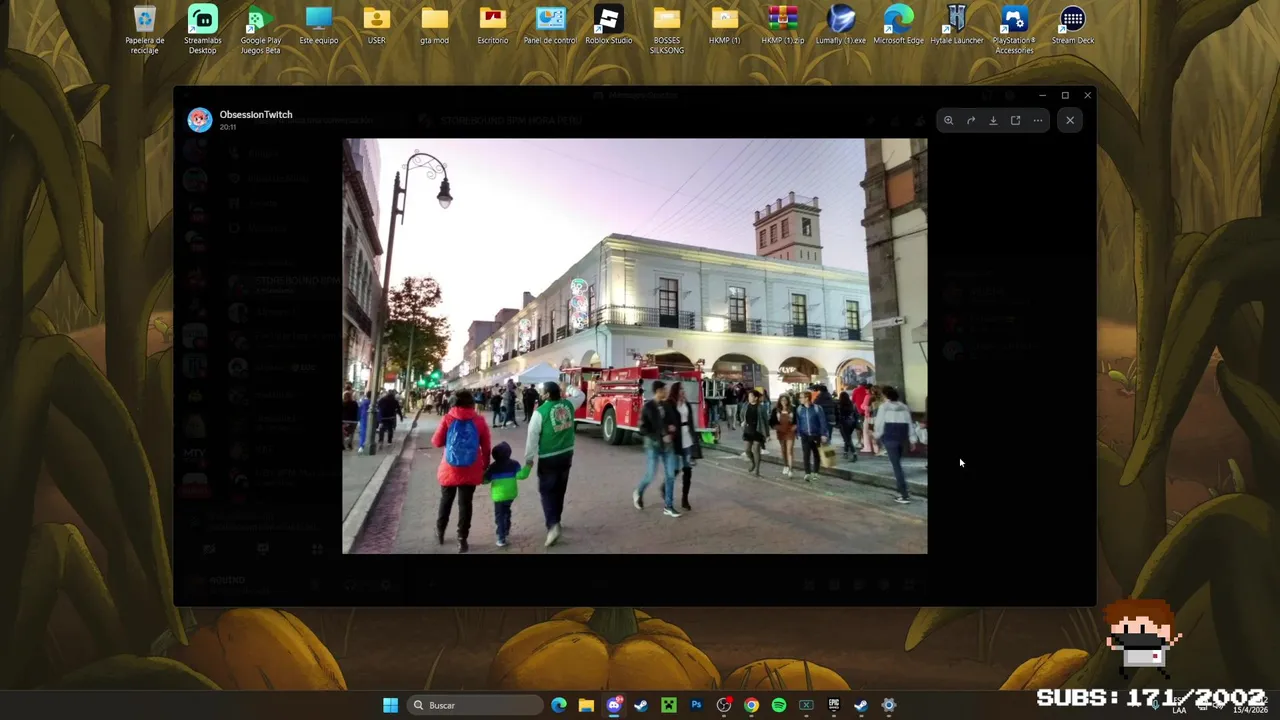Select the Stream Deck shortcut
The height and width of the screenshot is (720, 1280).
[x=1073, y=26]
